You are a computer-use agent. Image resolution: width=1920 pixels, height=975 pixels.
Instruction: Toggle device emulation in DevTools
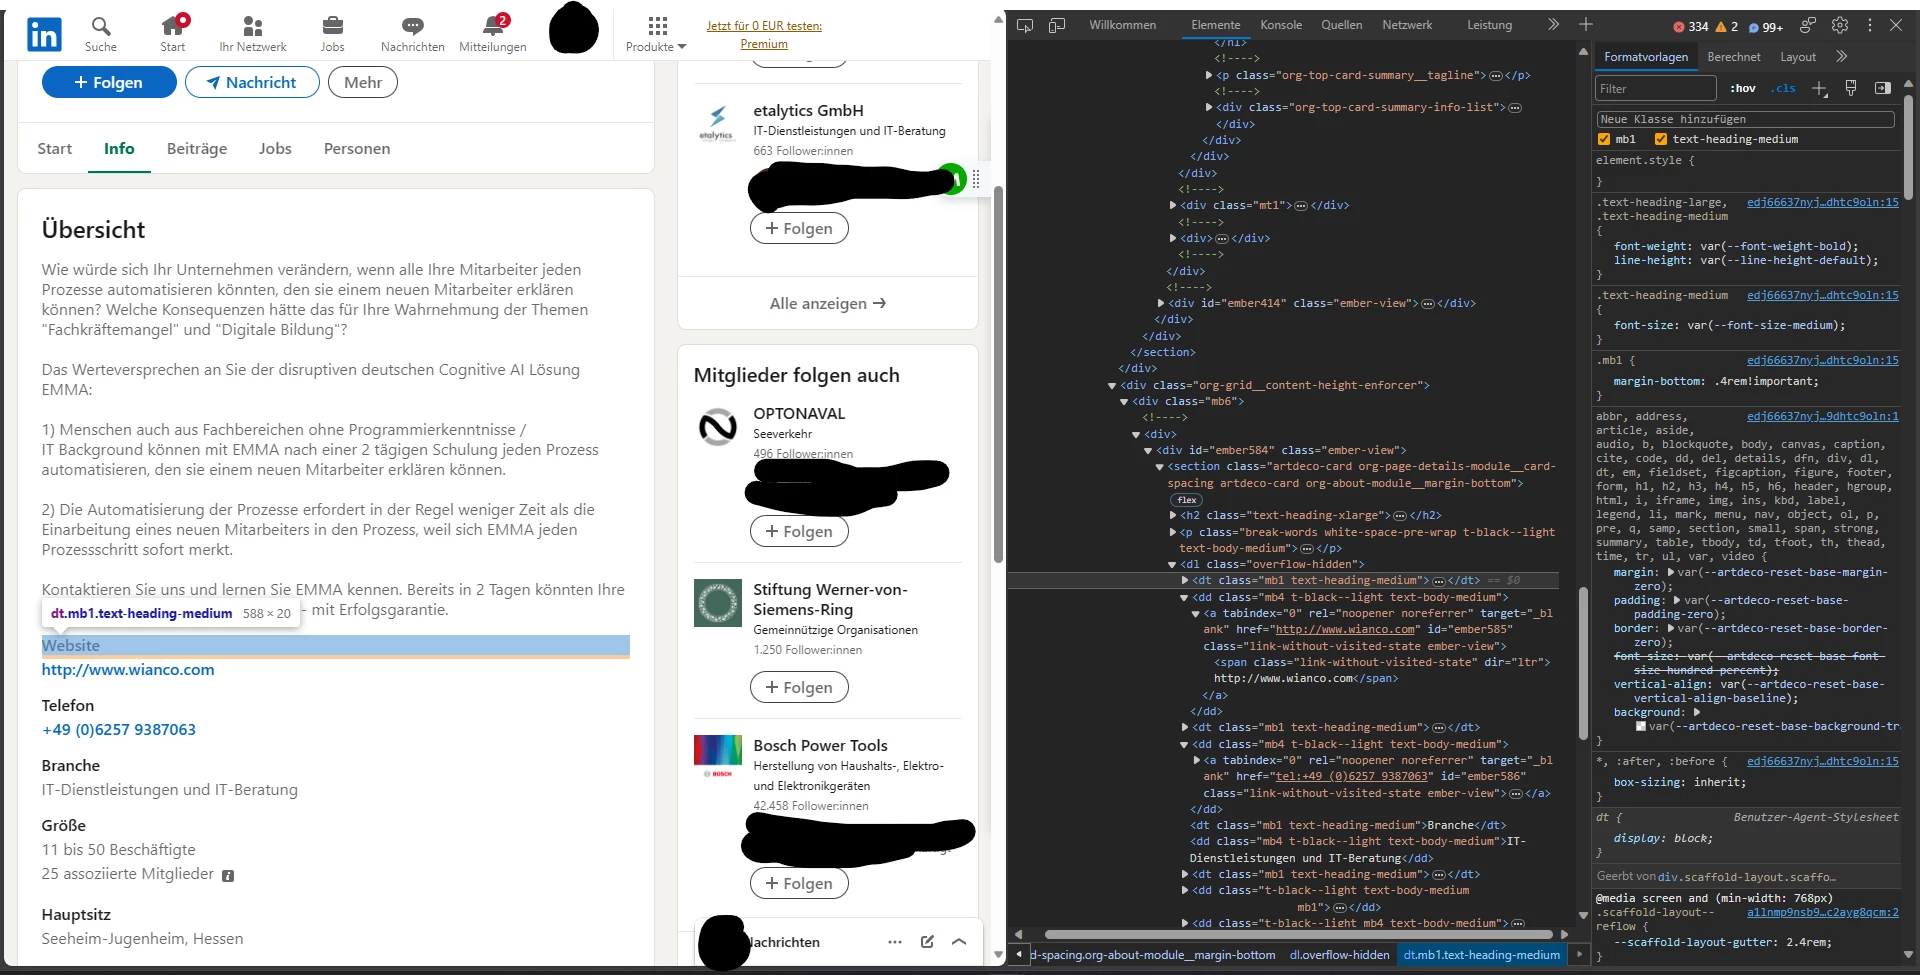[x=1057, y=25]
